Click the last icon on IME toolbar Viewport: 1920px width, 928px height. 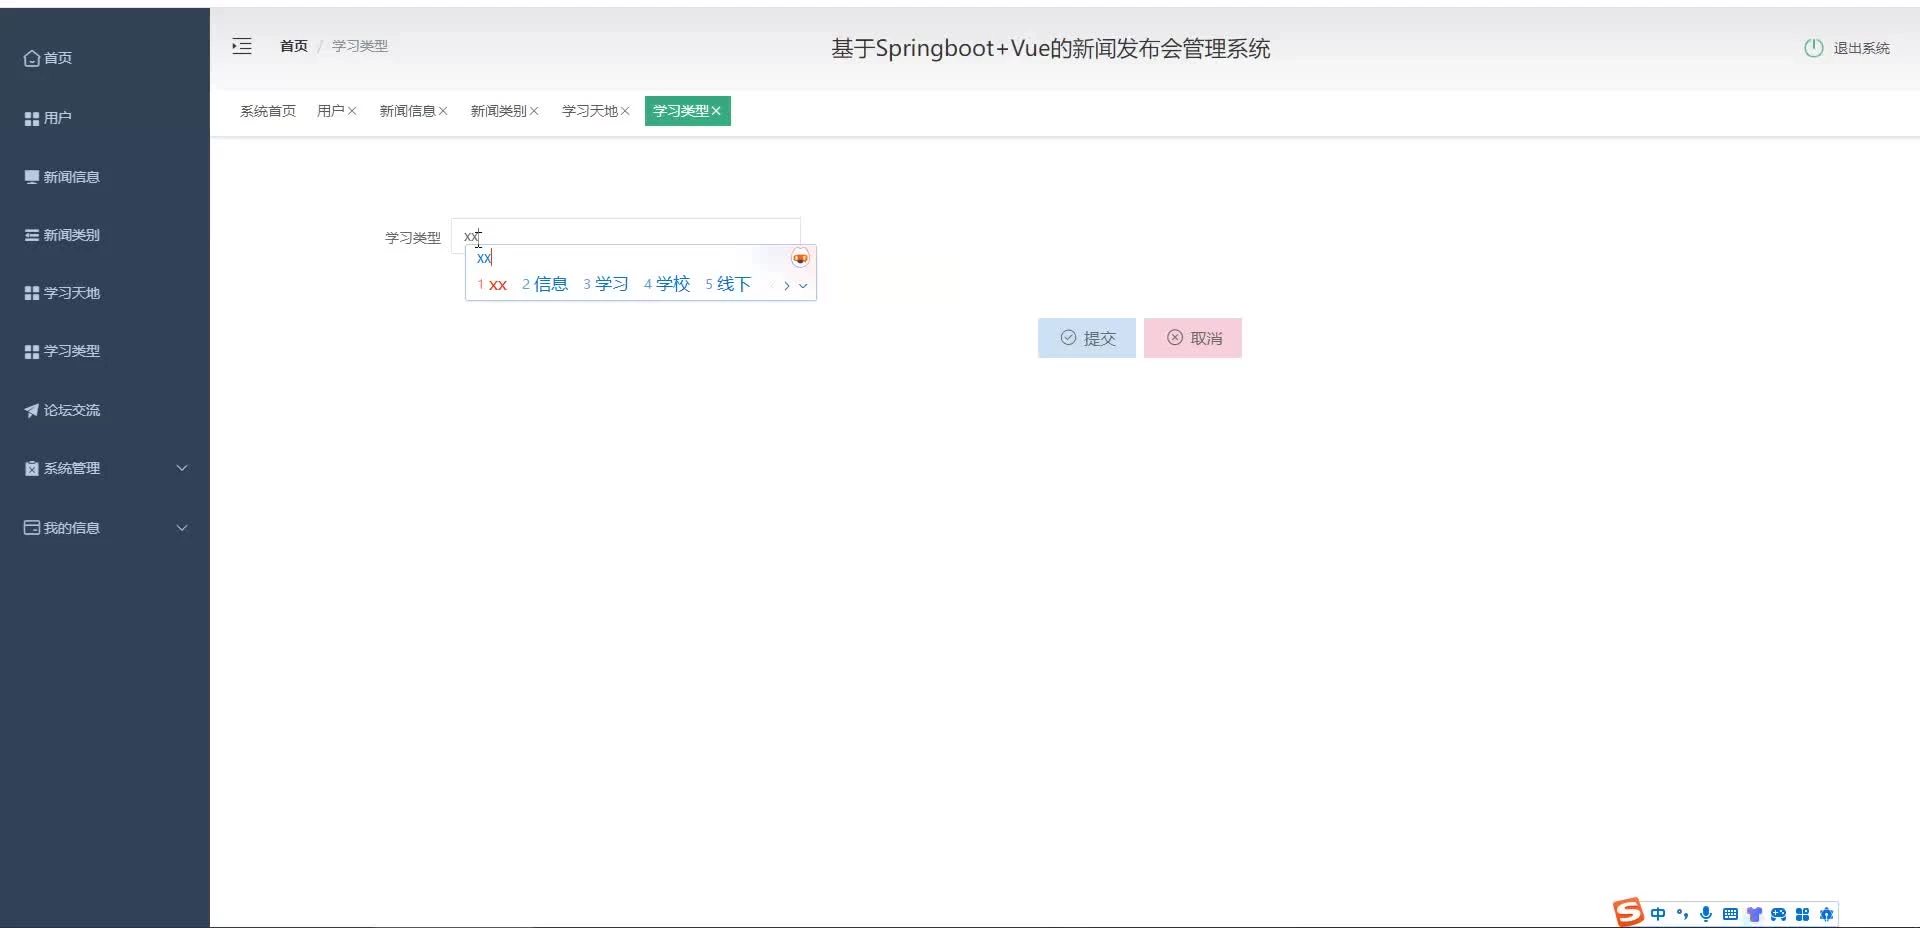pyautogui.click(x=1826, y=914)
